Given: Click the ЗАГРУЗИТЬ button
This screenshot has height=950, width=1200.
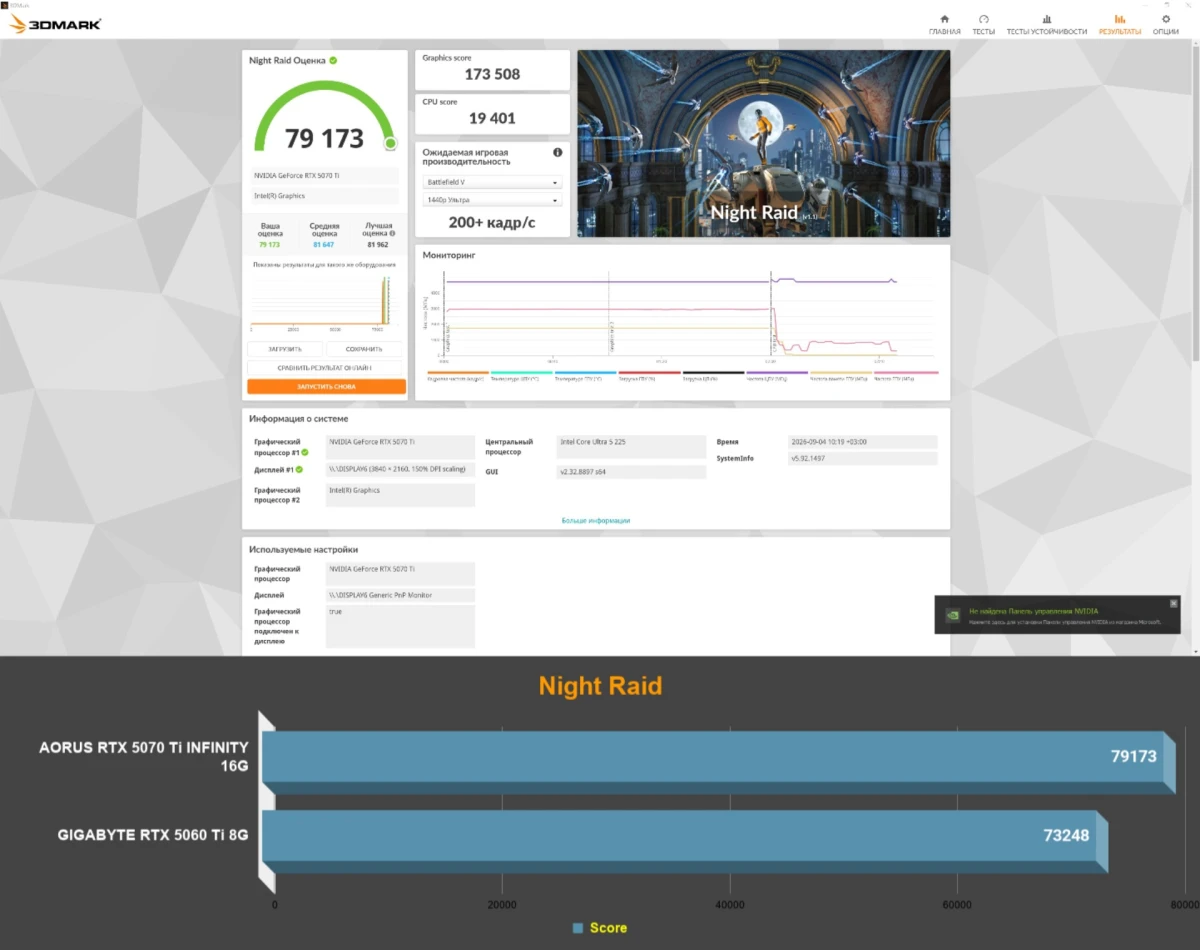Looking at the screenshot, I should pyautogui.click(x=285, y=349).
